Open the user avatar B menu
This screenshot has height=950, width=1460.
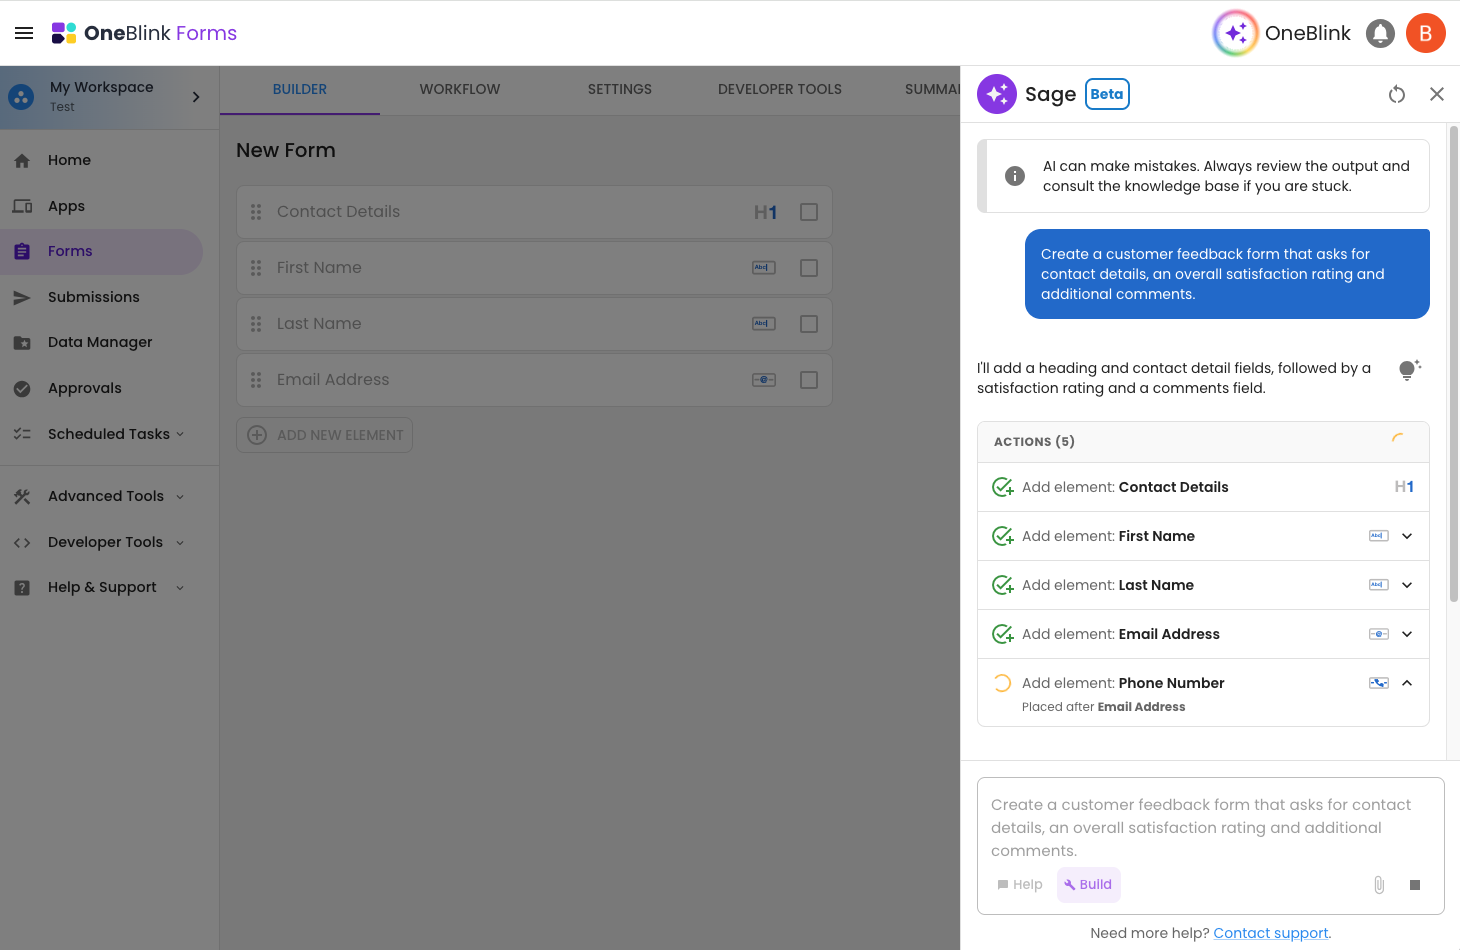tap(1426, 33)
